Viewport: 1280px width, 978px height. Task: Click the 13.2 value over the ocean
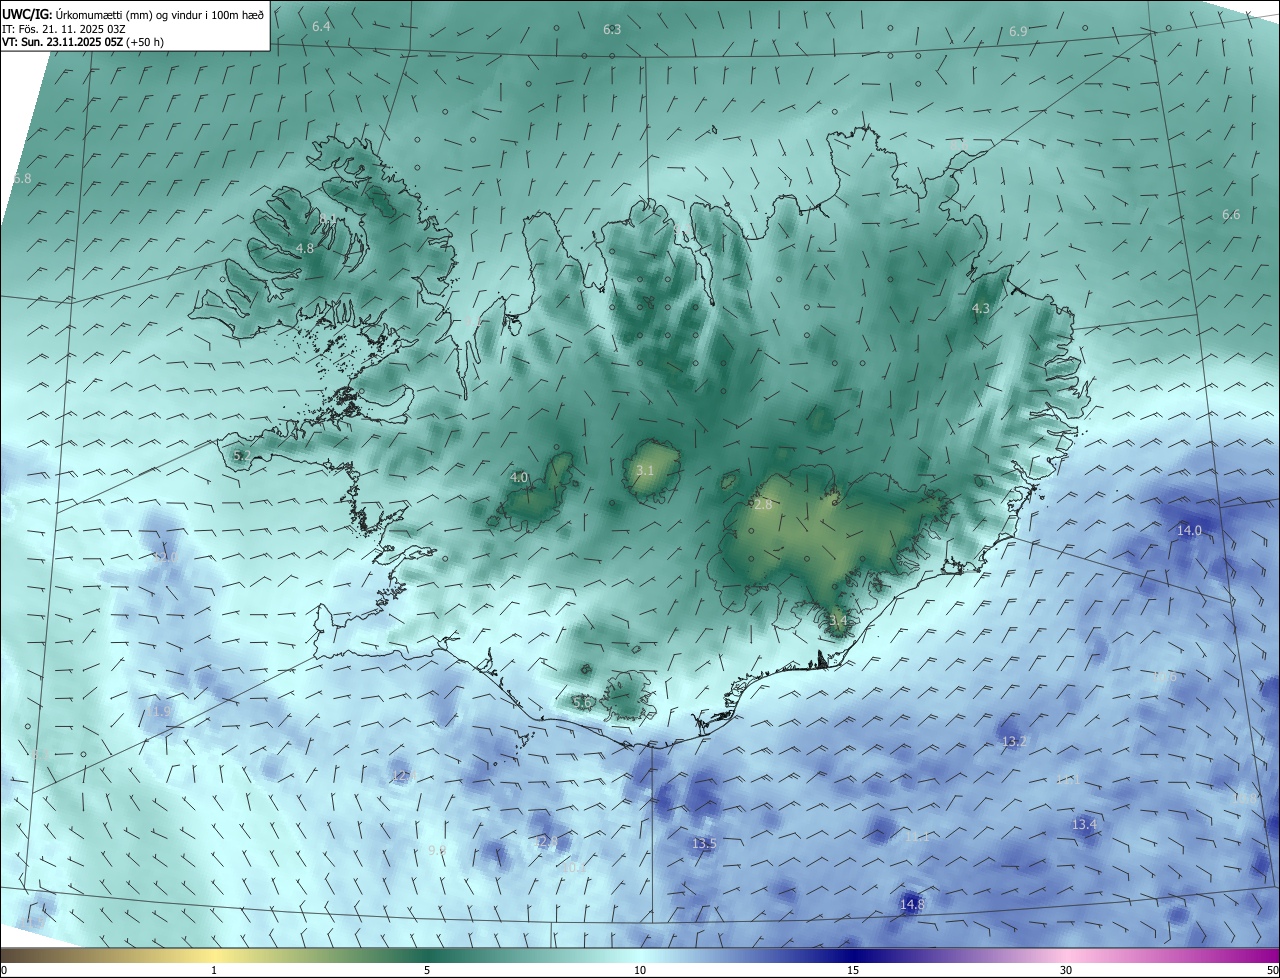(1014, 741)
